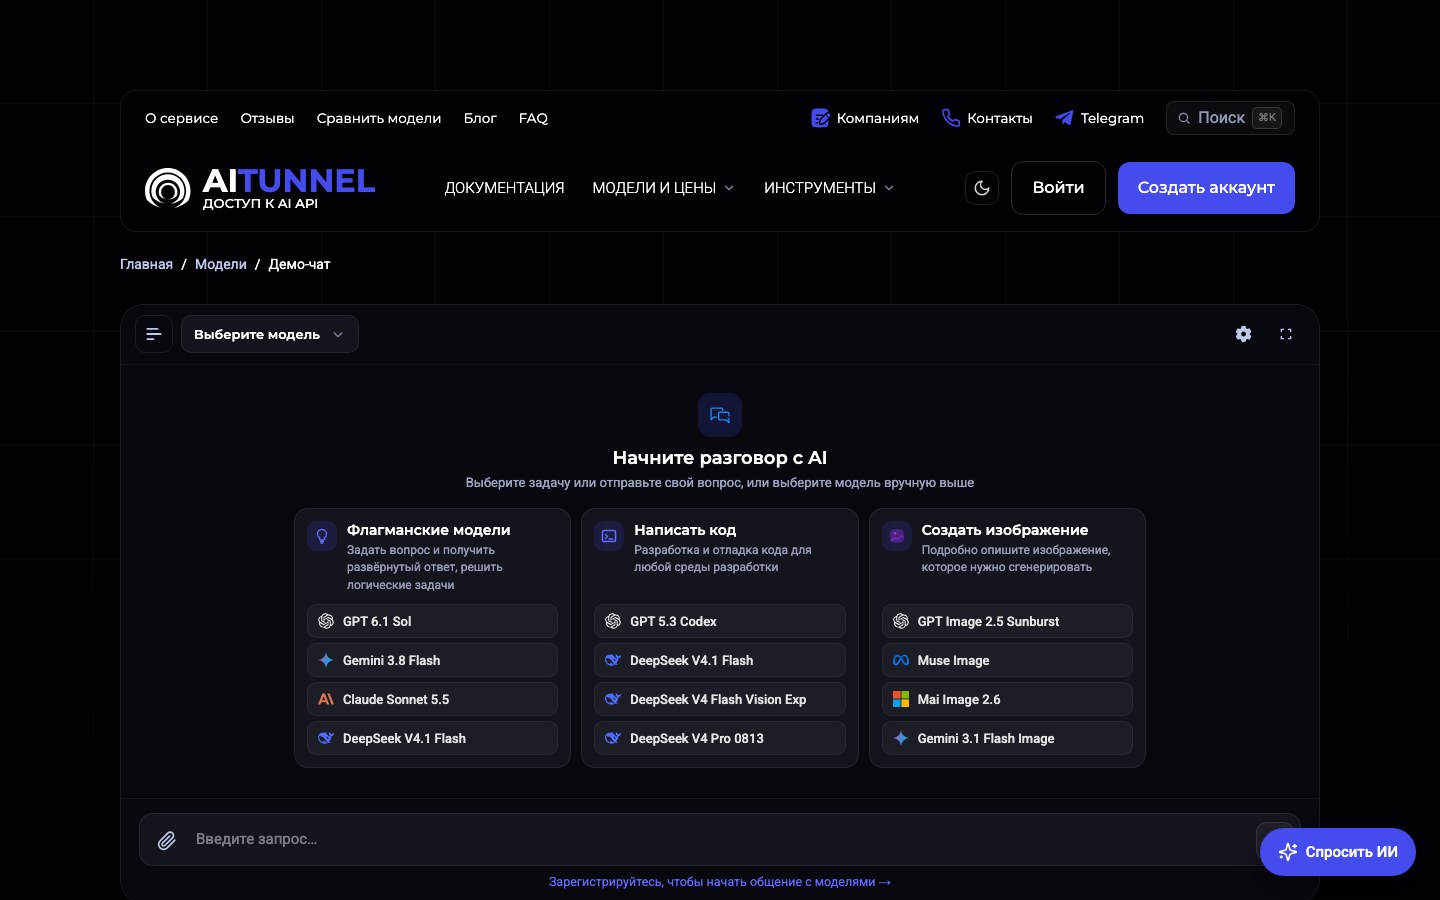Open the Блог link
The width and height of the screenshot is (1440, 900).
point(480,118)
